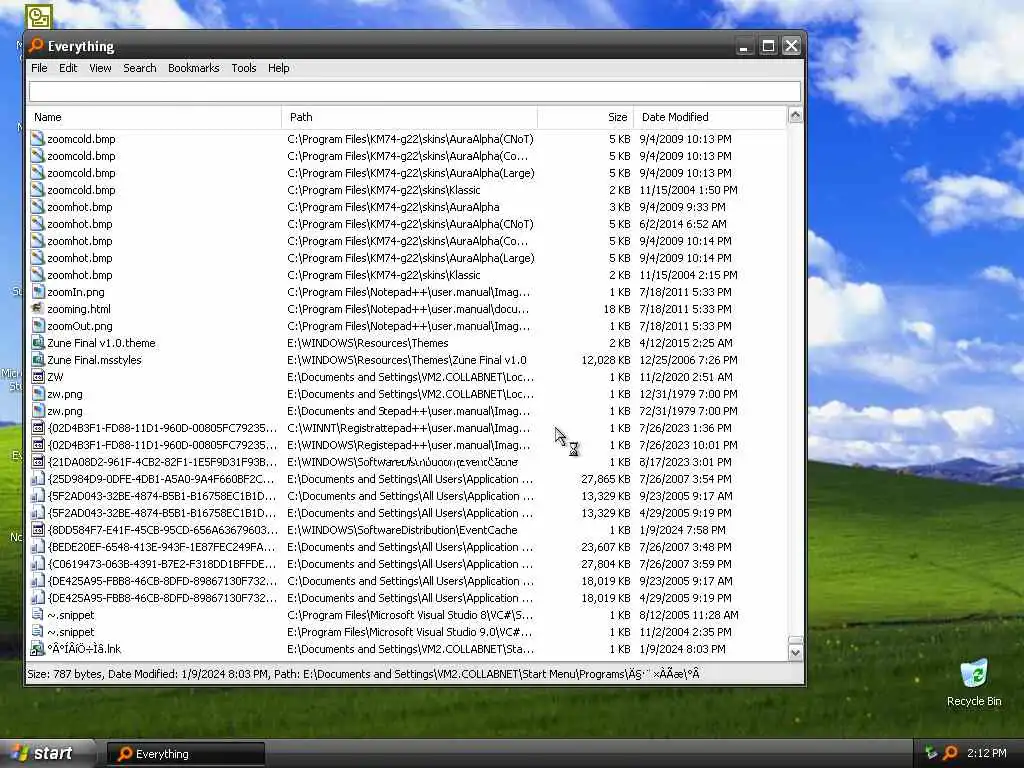
Task: Click icon of {BEDE20EF-6548 file
Action: (x=38, y=547)
